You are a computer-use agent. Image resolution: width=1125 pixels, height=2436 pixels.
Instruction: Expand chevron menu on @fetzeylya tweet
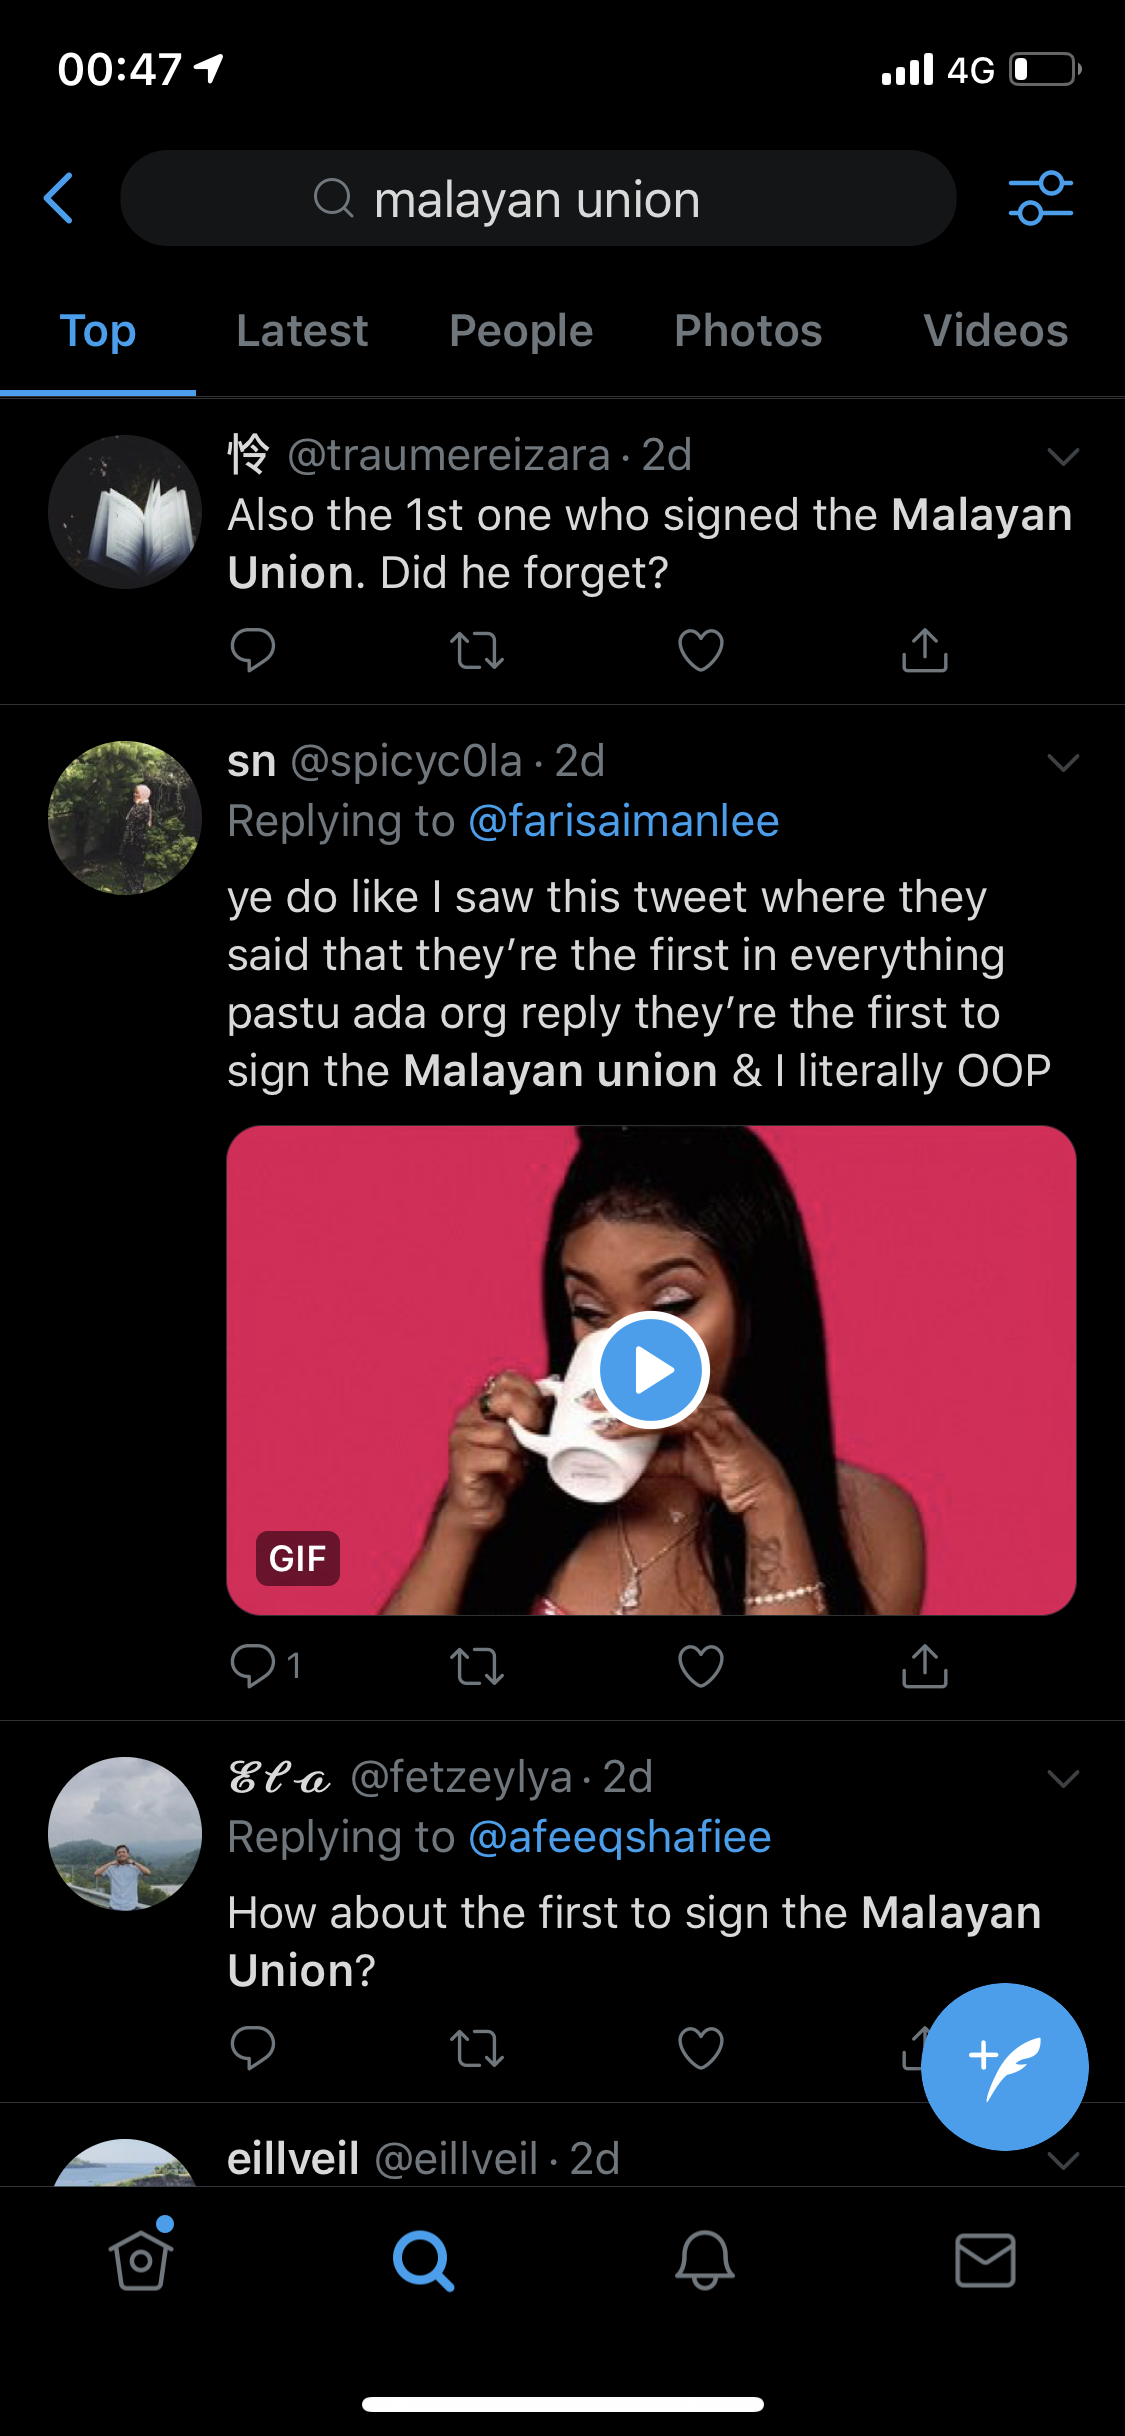pyautogui.click(x=1062, y=1778)
